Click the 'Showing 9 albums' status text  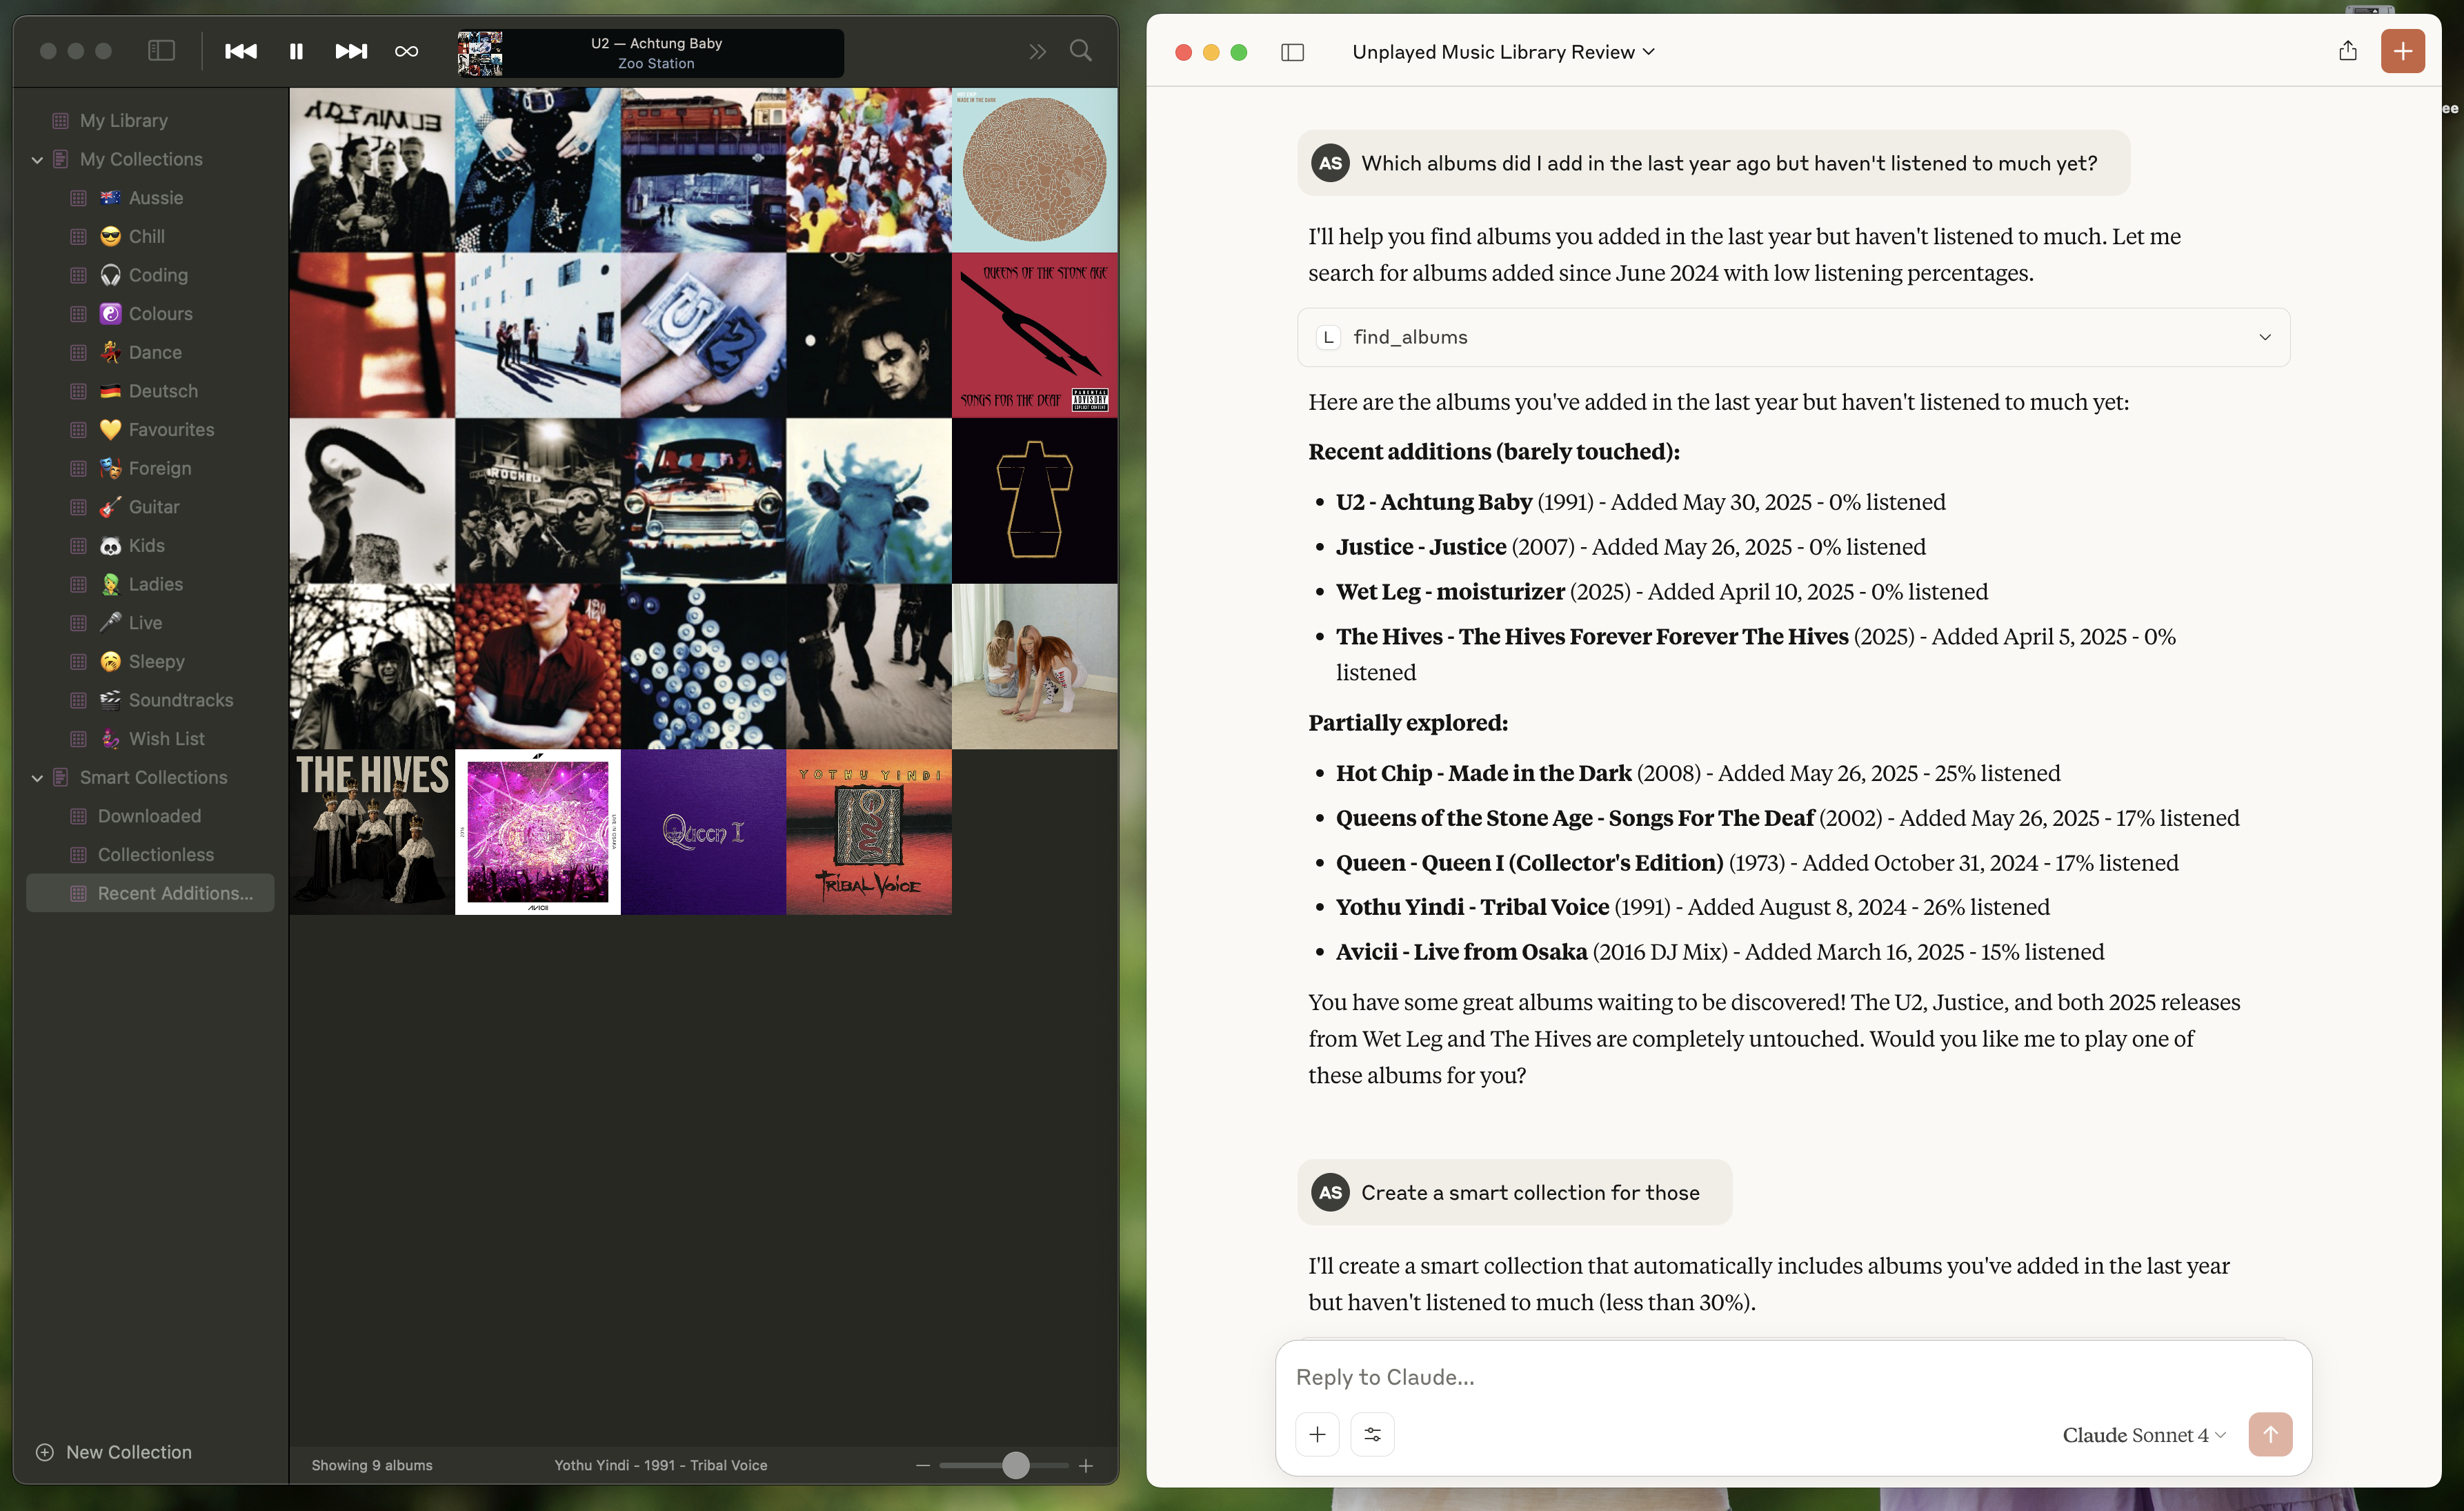372,1465
